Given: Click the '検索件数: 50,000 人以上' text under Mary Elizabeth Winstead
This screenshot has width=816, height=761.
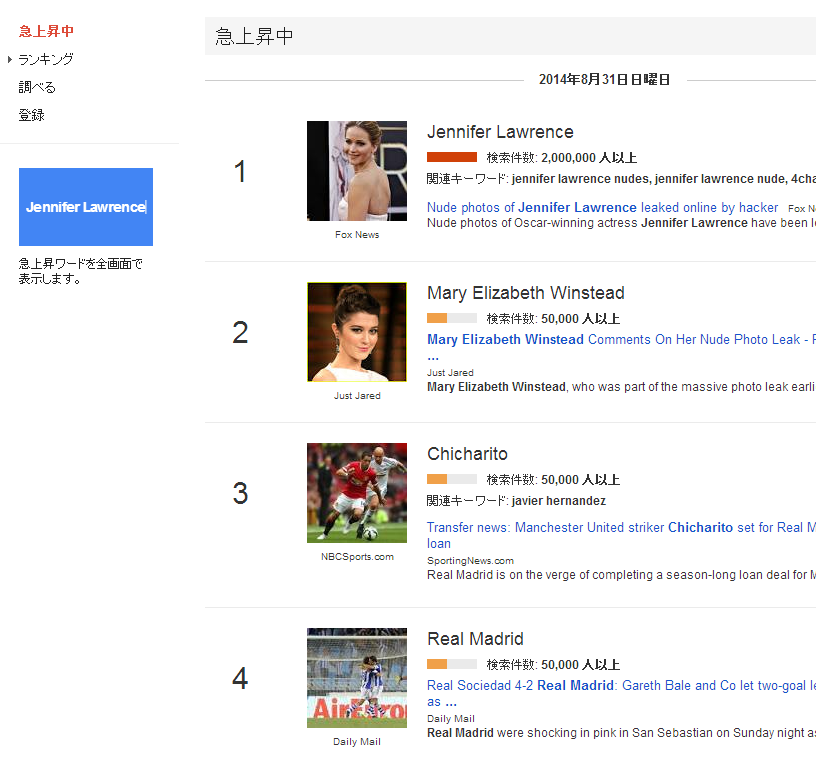Looking at the screenshot, I should pyautogui.click(x=553, y=319).
